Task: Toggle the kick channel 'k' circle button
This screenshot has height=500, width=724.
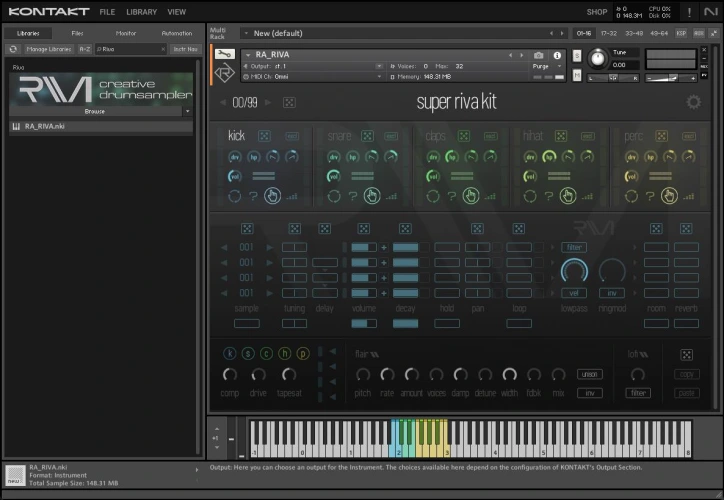Action: point(229,353)
